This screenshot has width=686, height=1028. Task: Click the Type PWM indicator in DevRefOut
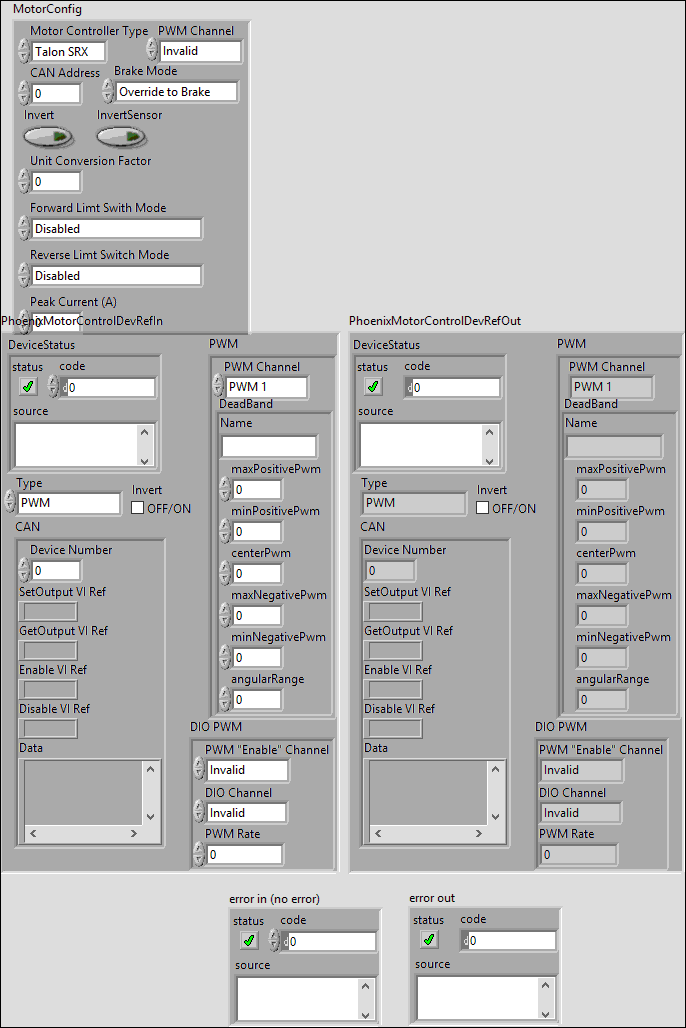[414, 503]
